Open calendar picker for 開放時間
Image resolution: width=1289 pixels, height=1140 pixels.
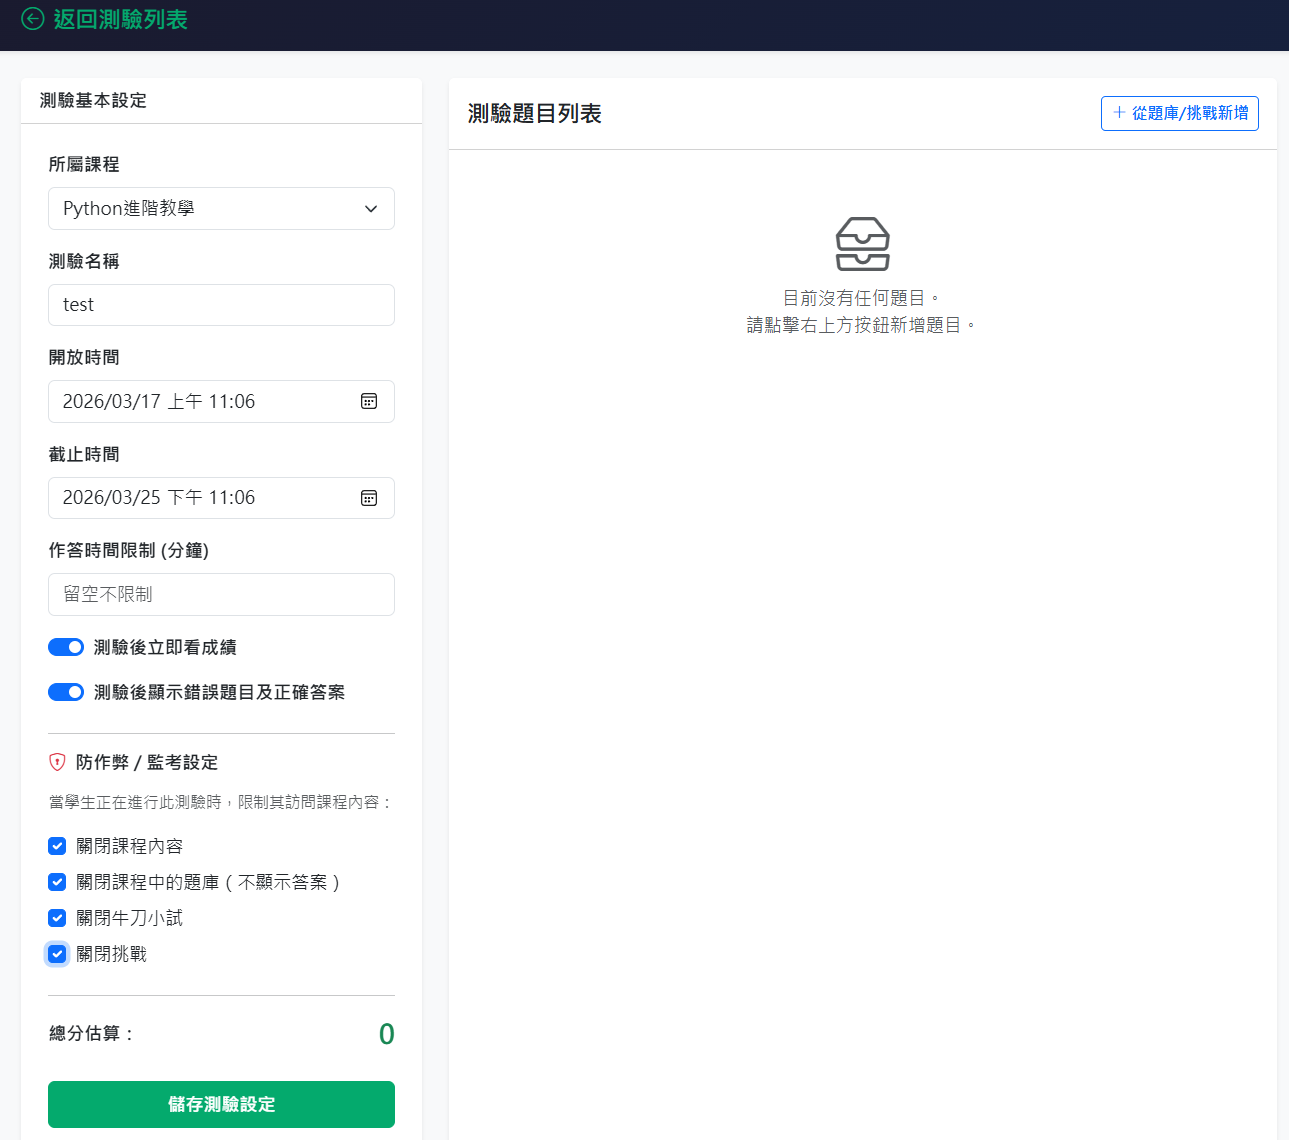pyautogui.click(x=369, y=401)
